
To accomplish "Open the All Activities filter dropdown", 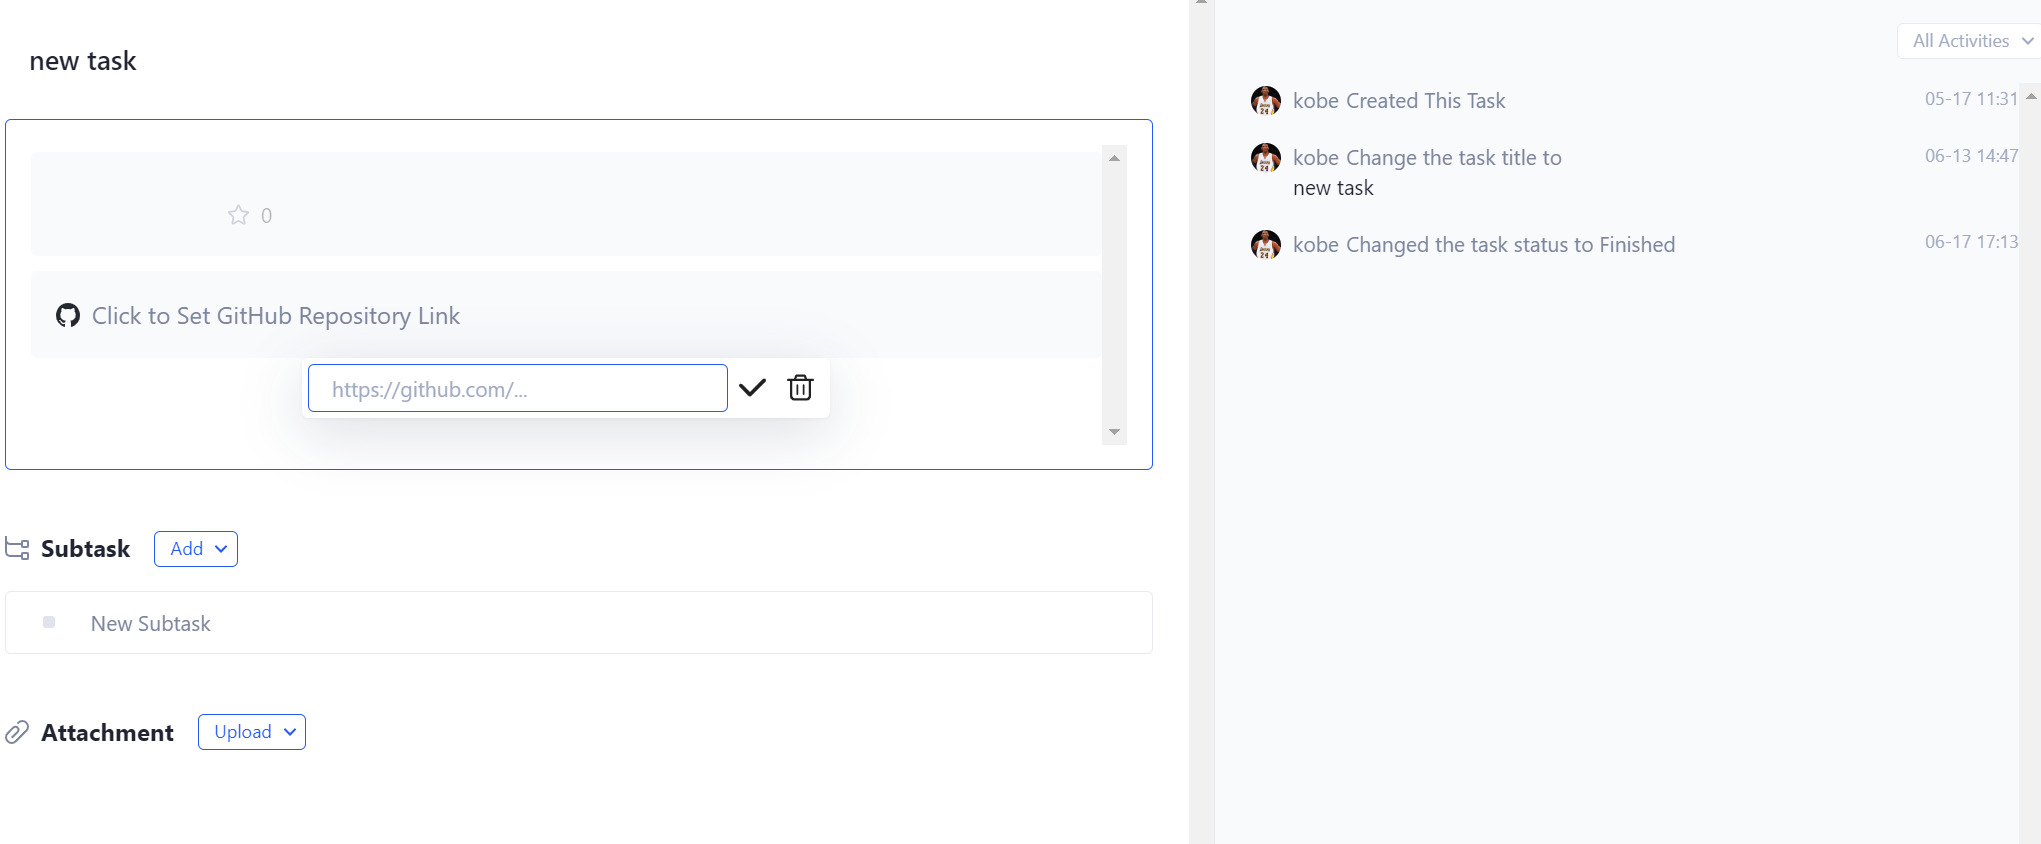I will [1970, 41].
